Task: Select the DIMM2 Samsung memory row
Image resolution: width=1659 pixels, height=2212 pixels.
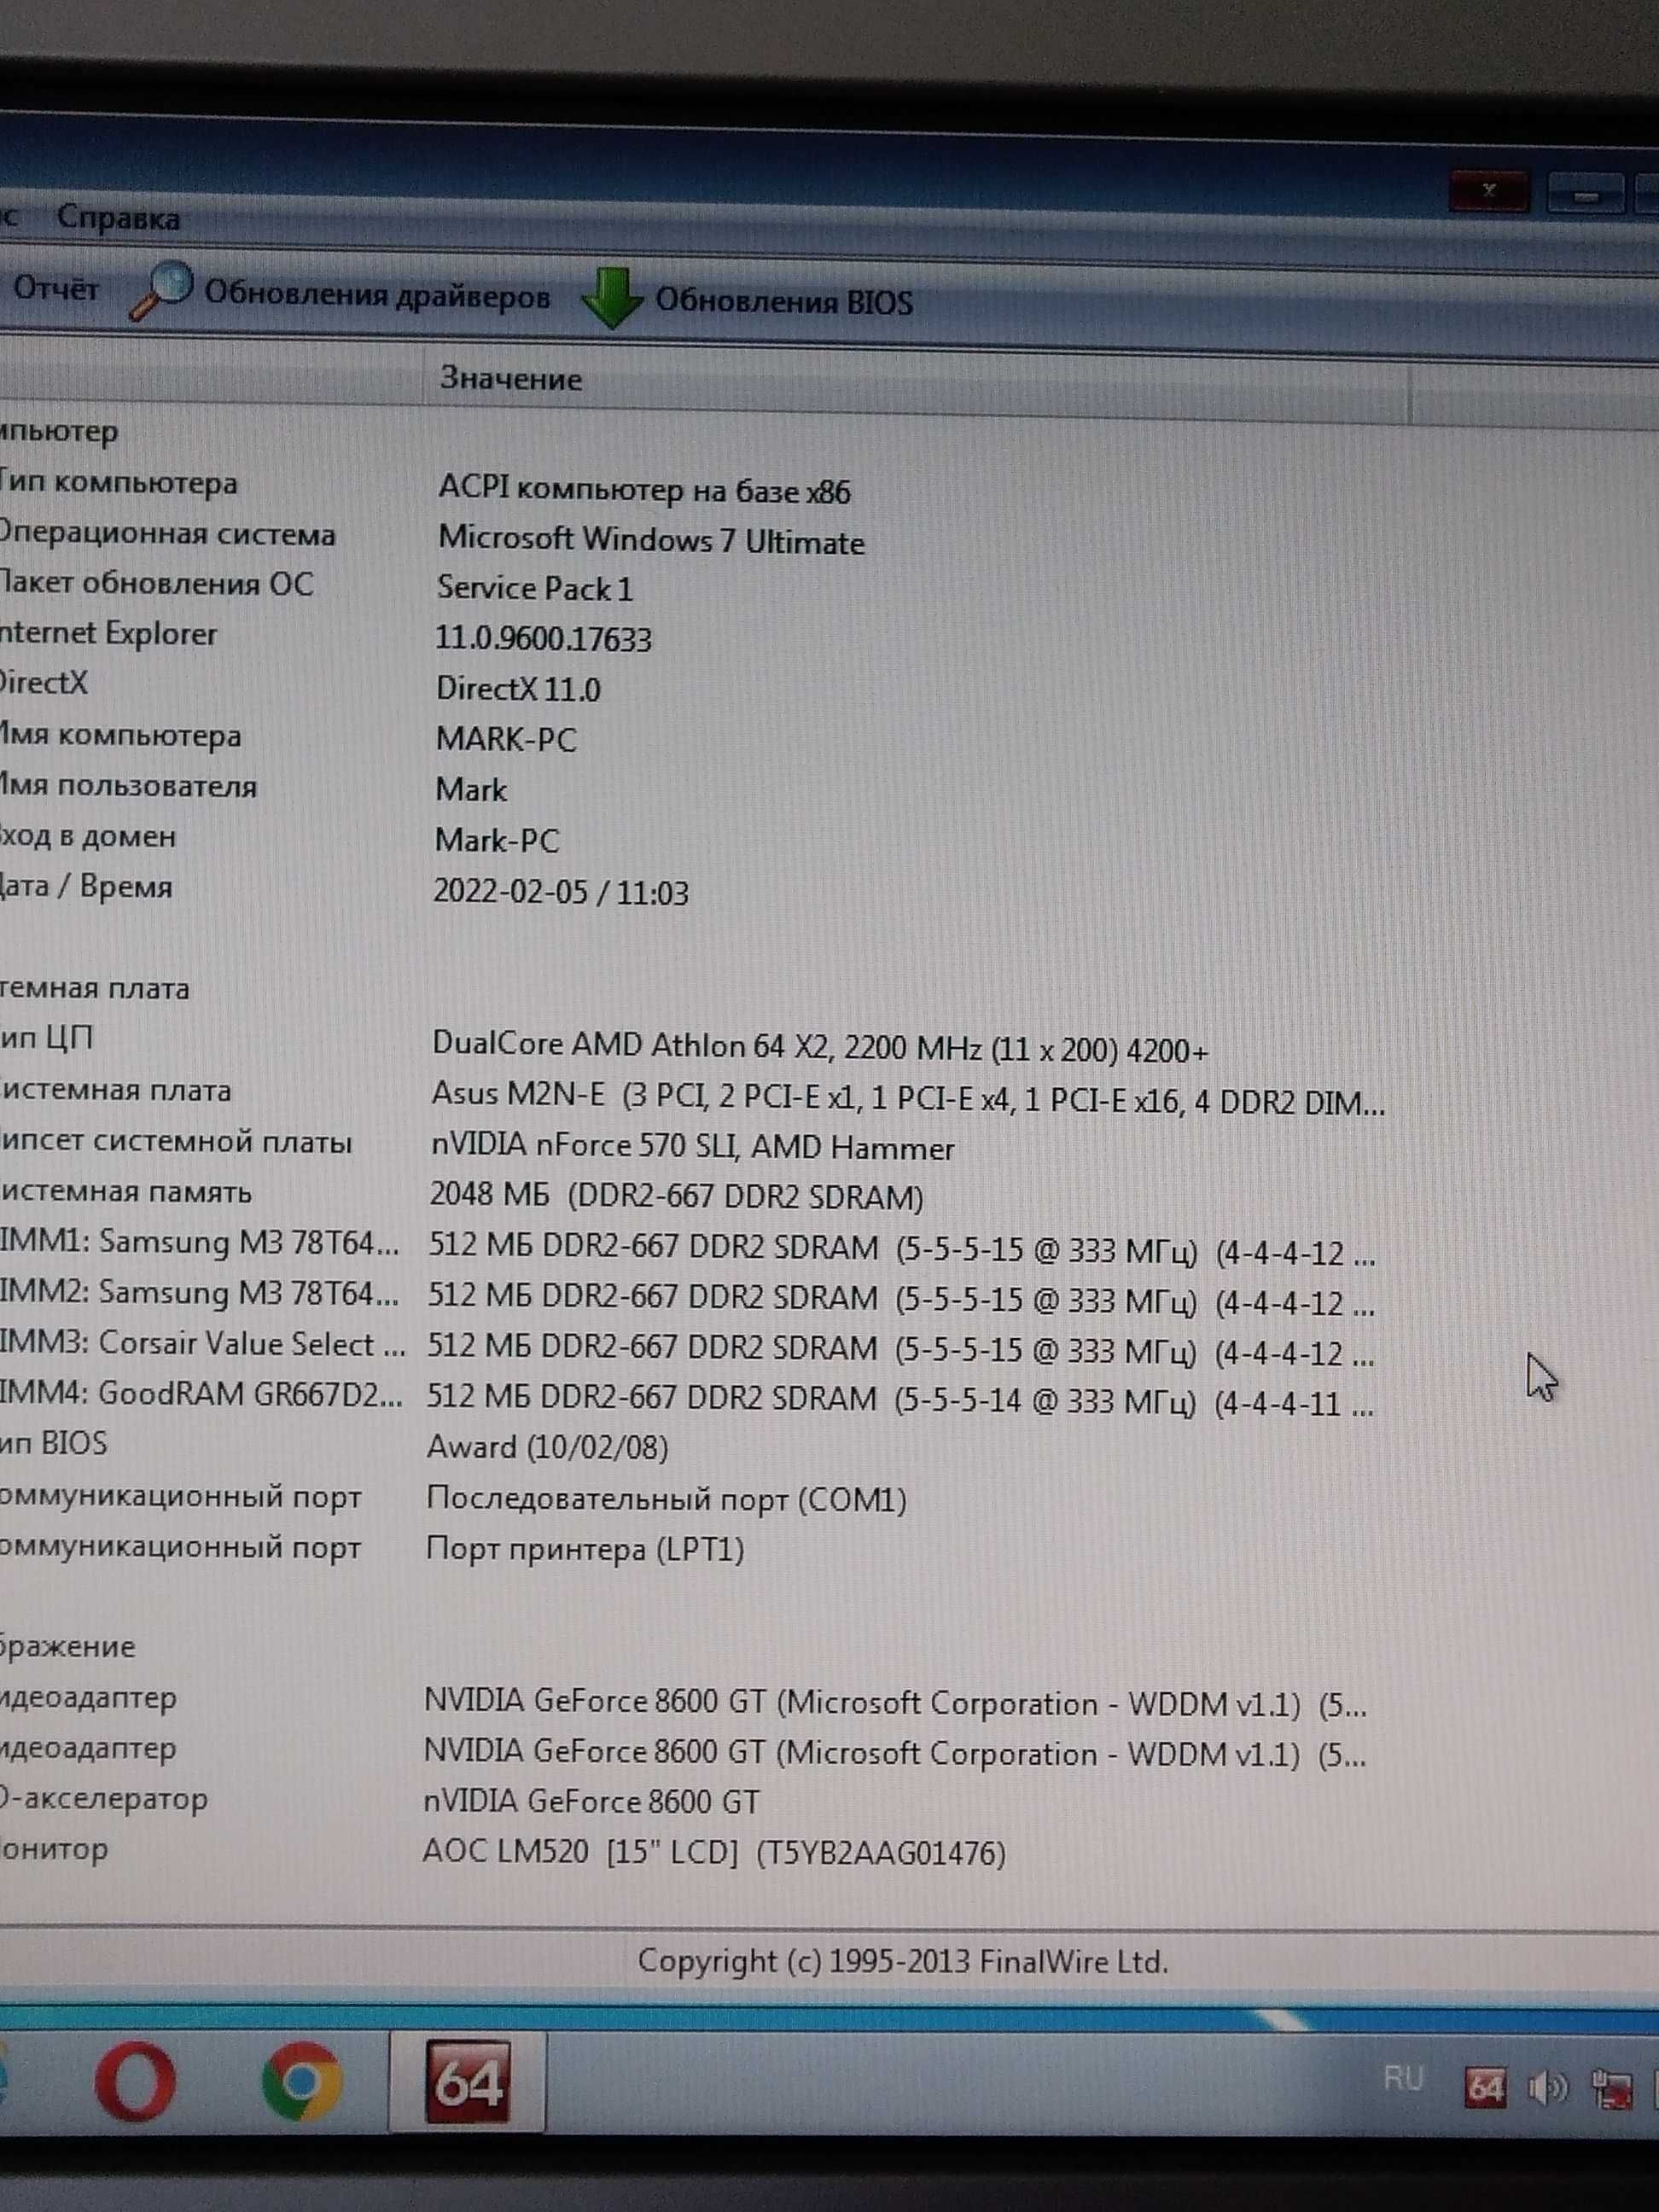Action: (688, 1298)
